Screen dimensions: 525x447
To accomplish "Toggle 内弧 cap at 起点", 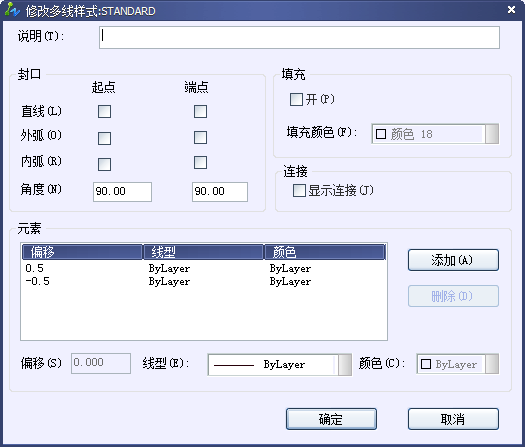I will (104, 164).
